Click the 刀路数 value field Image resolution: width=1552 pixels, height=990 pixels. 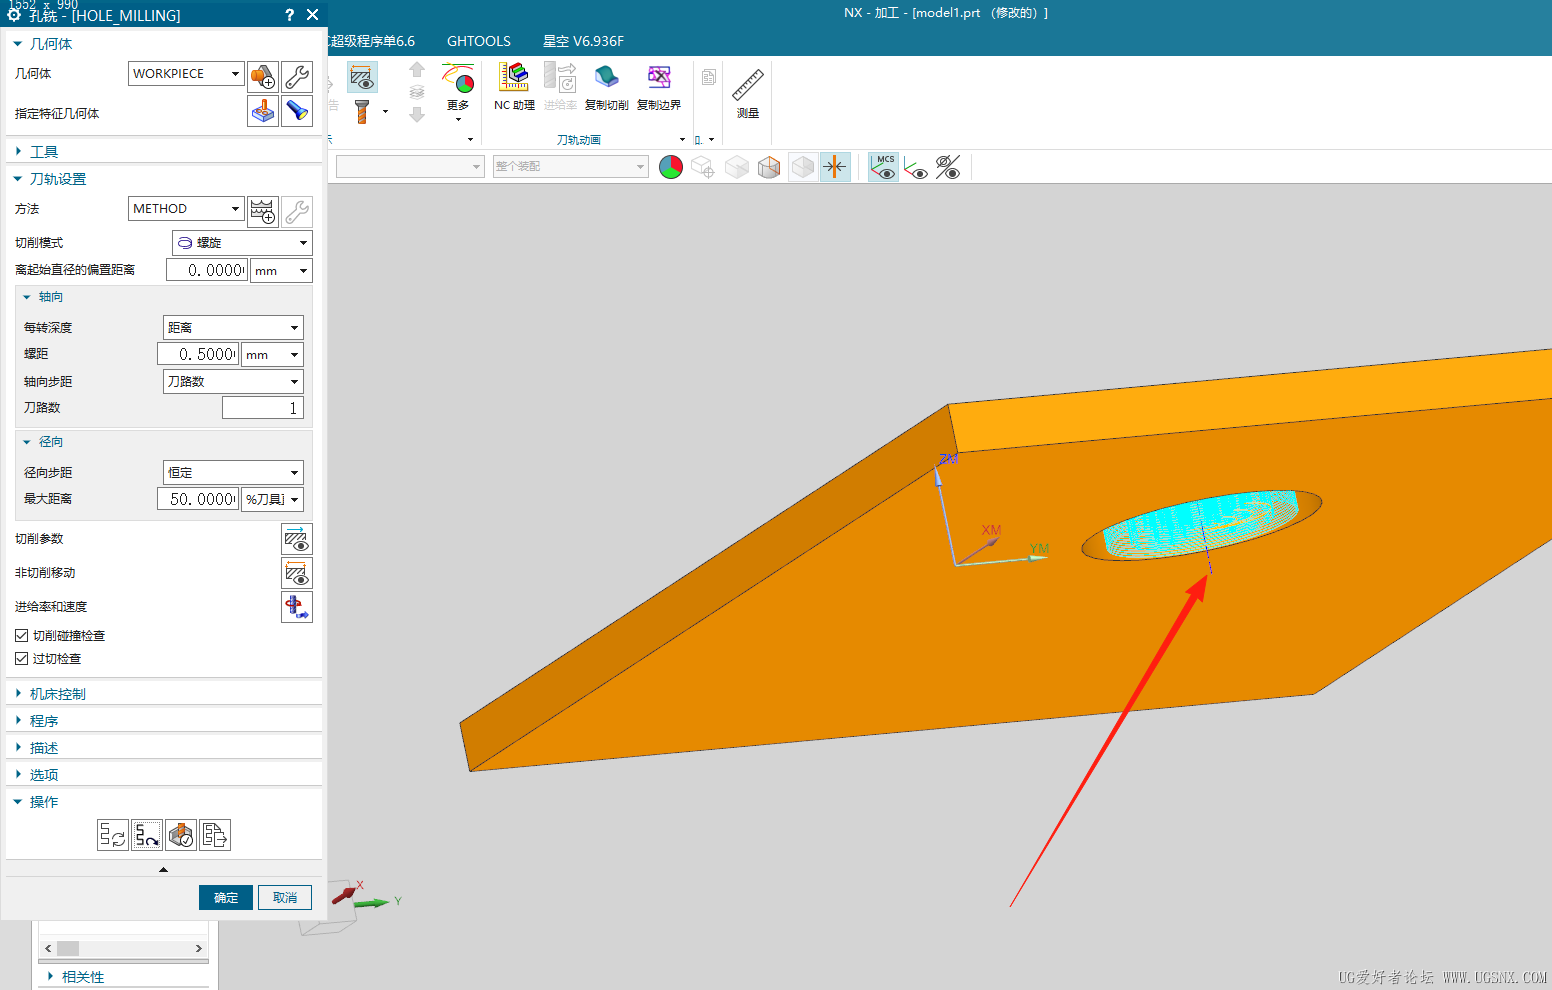[x=262, y=408]
